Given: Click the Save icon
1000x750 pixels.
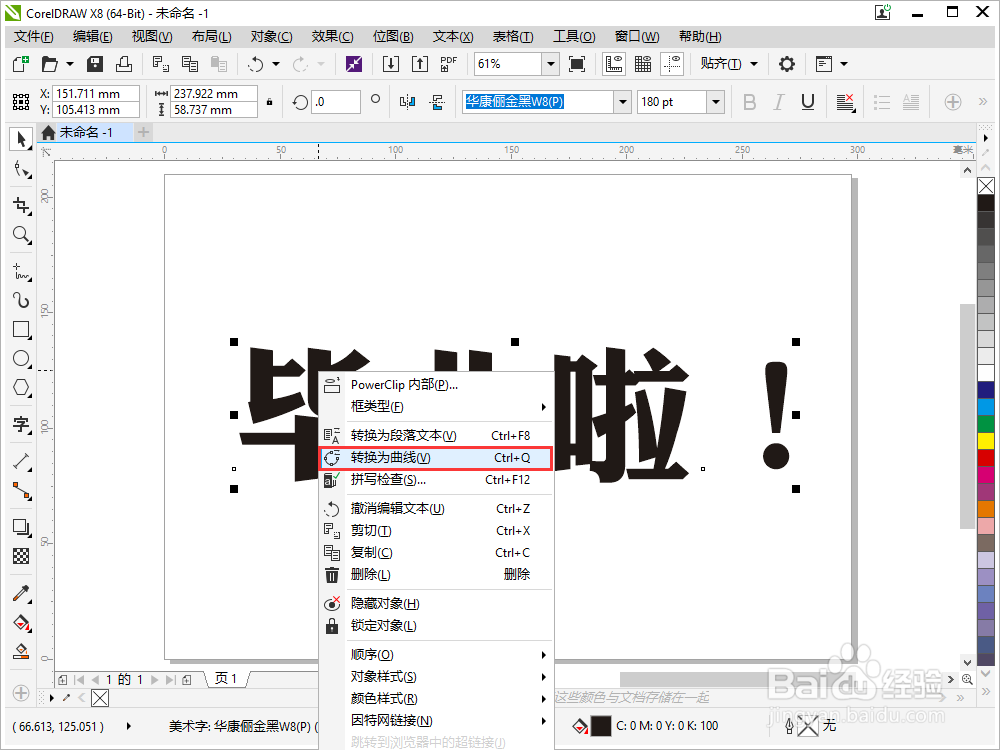Looking at the screenshot, I should [95, 64].
